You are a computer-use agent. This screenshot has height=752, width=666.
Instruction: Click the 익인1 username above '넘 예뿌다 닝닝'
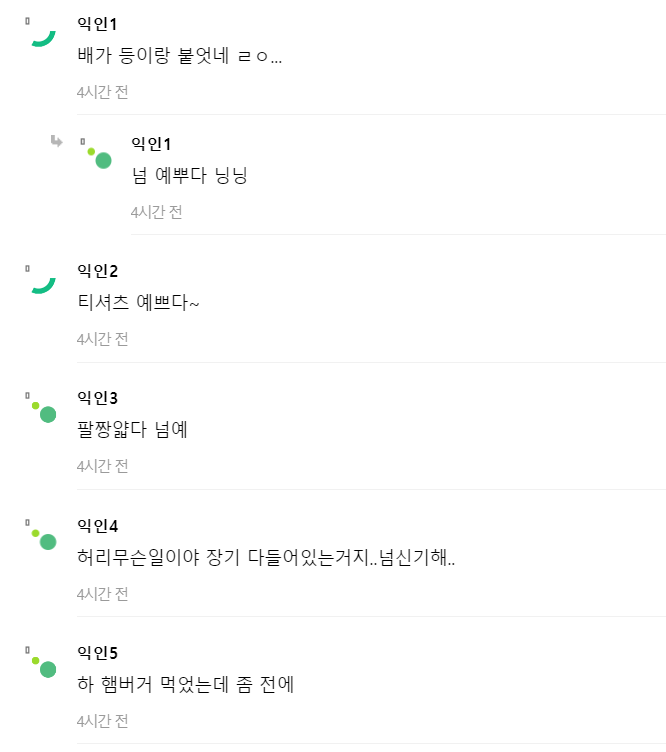[152, 144]
